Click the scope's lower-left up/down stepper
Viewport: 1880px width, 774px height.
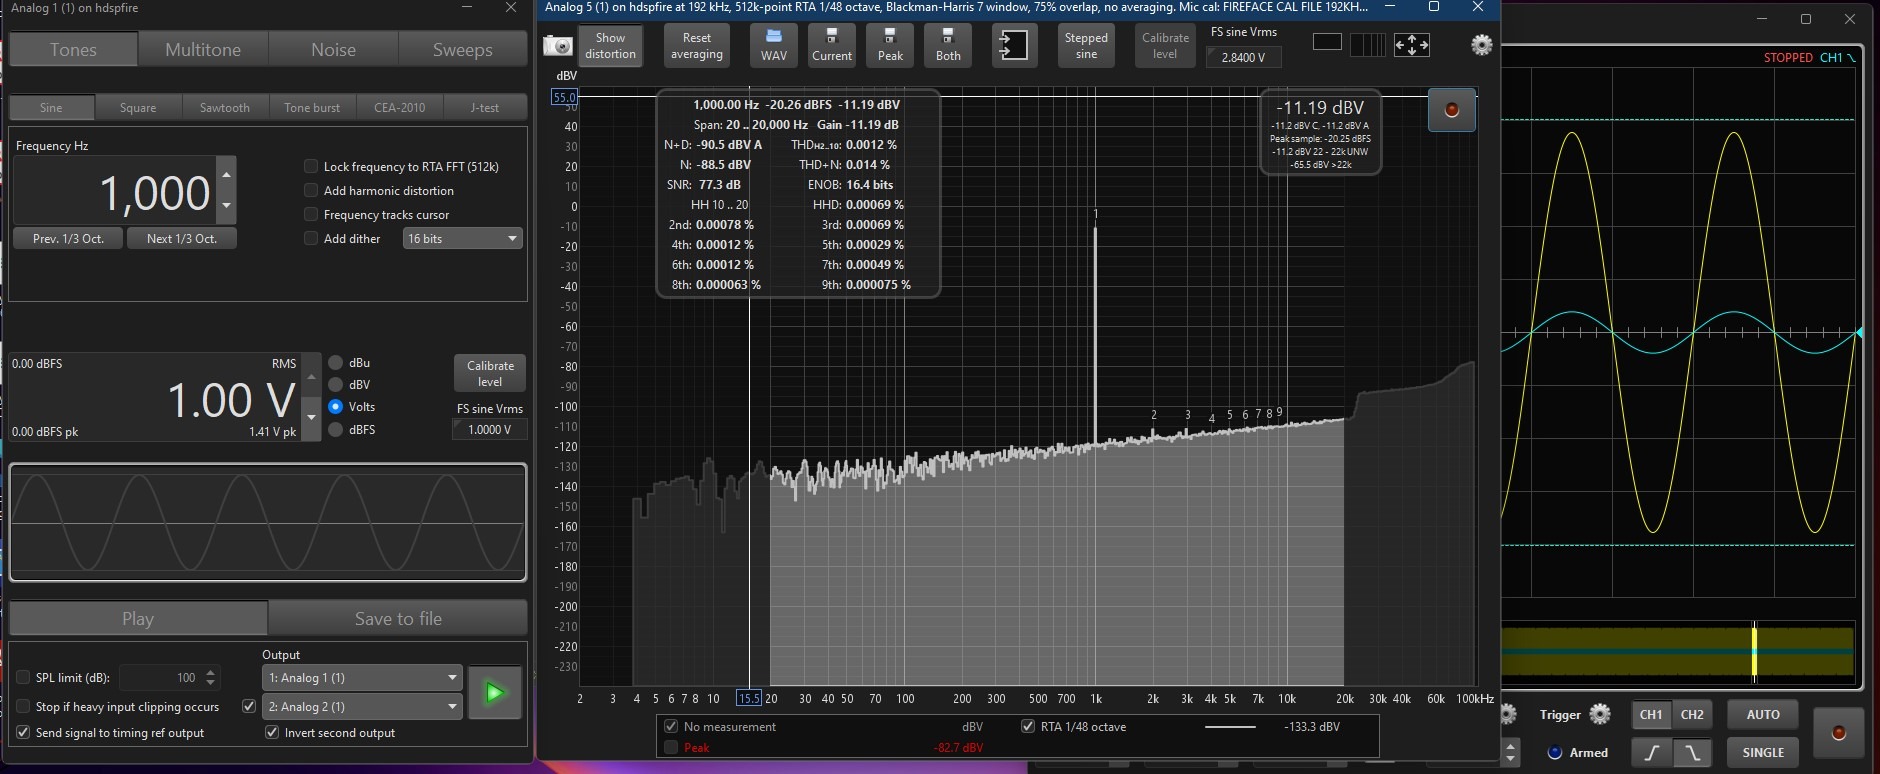[1511, 752]
